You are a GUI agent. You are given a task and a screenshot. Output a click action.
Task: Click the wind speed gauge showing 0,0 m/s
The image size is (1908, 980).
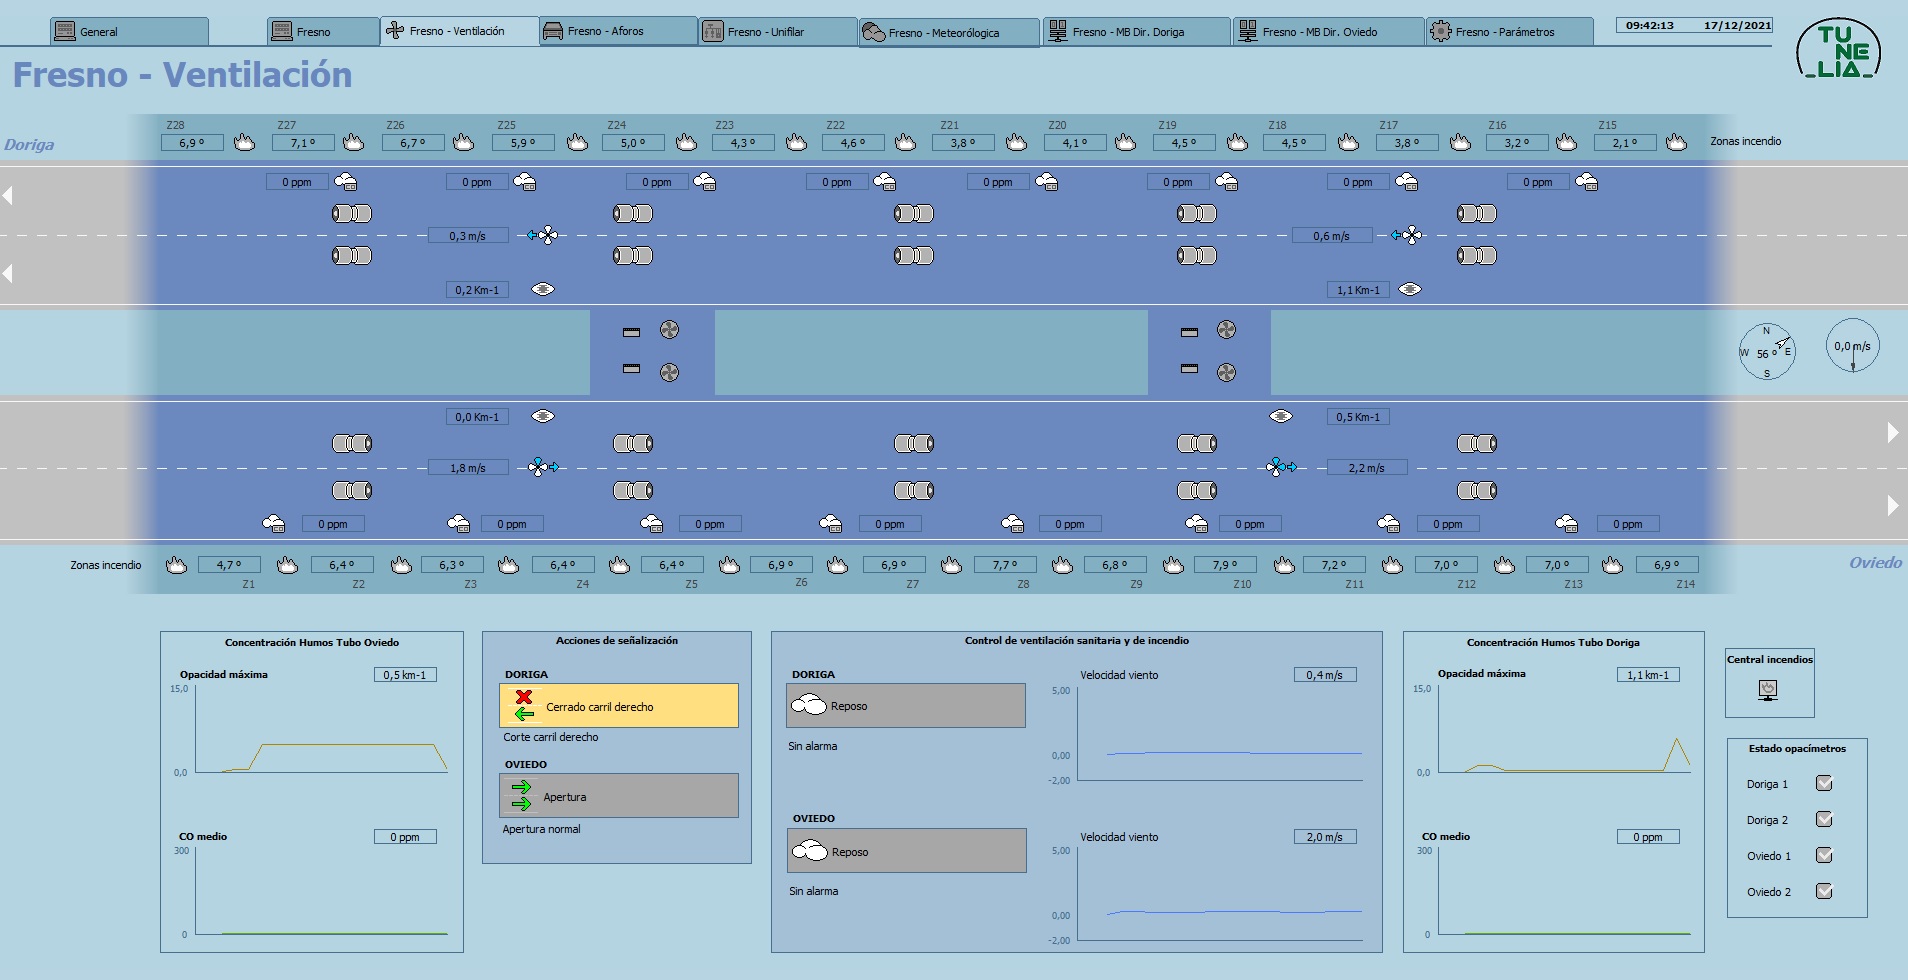[x=1852, y=346]
